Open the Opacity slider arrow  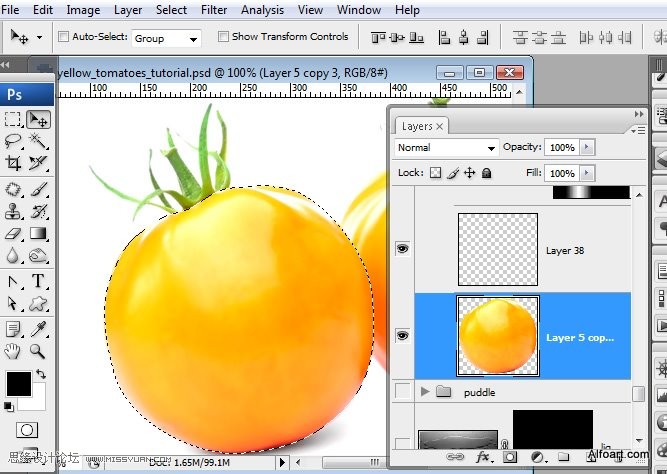(587, 147)
